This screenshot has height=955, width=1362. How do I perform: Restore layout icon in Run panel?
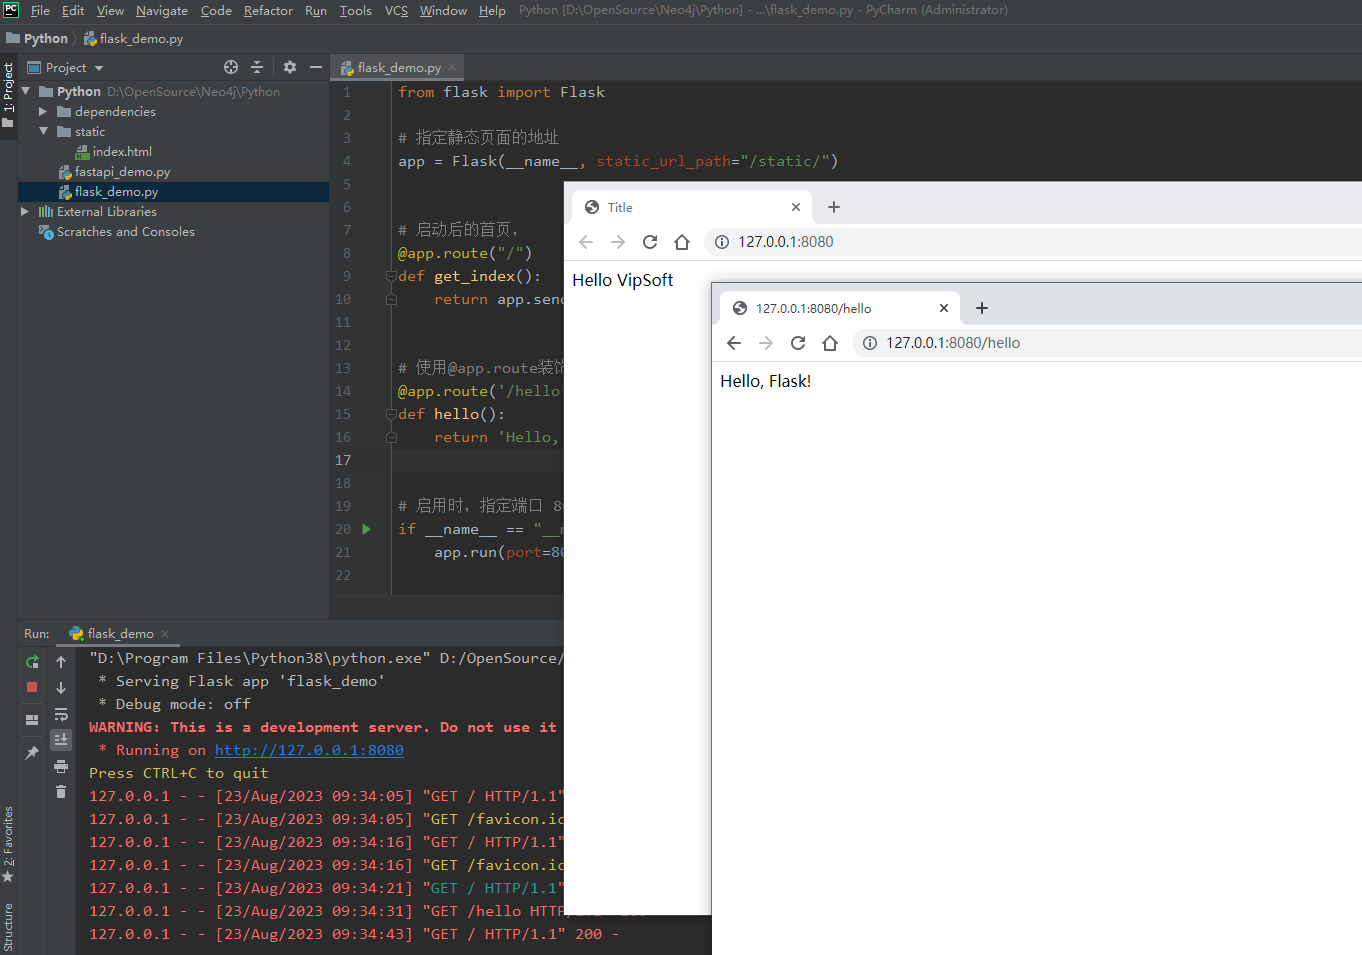pyautogui.click(x=32, y=720)
